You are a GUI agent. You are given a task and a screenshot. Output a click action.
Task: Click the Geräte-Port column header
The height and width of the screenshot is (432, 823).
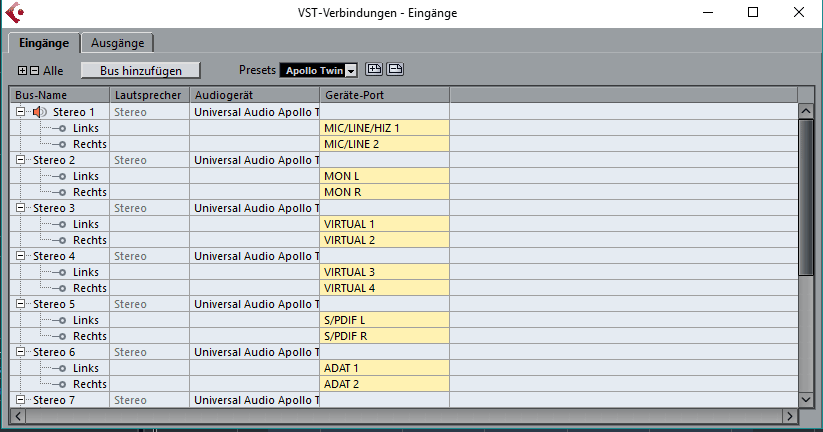click(384, 95)
